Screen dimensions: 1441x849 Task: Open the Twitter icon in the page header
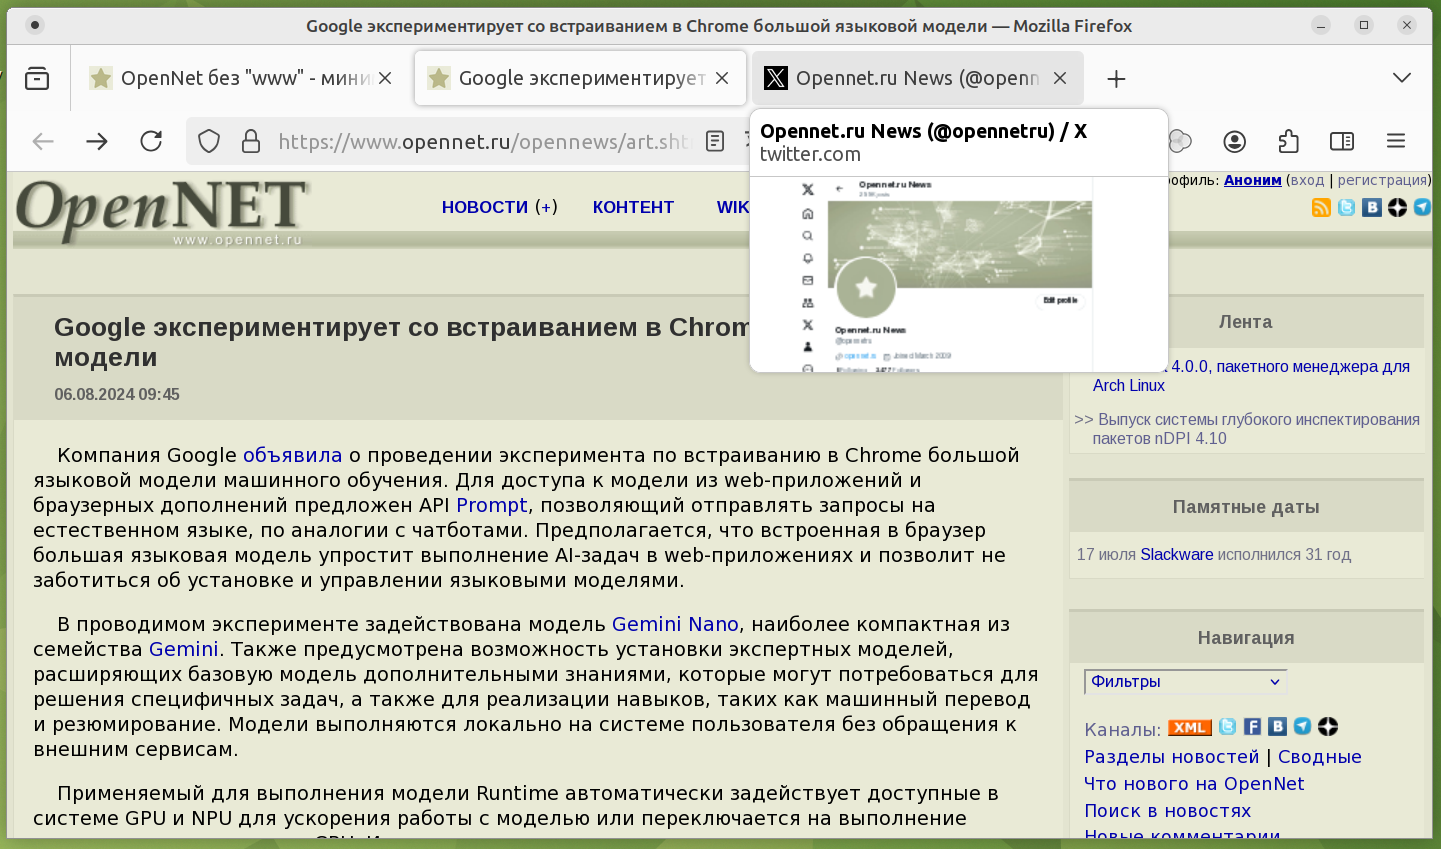(1347, 207)
